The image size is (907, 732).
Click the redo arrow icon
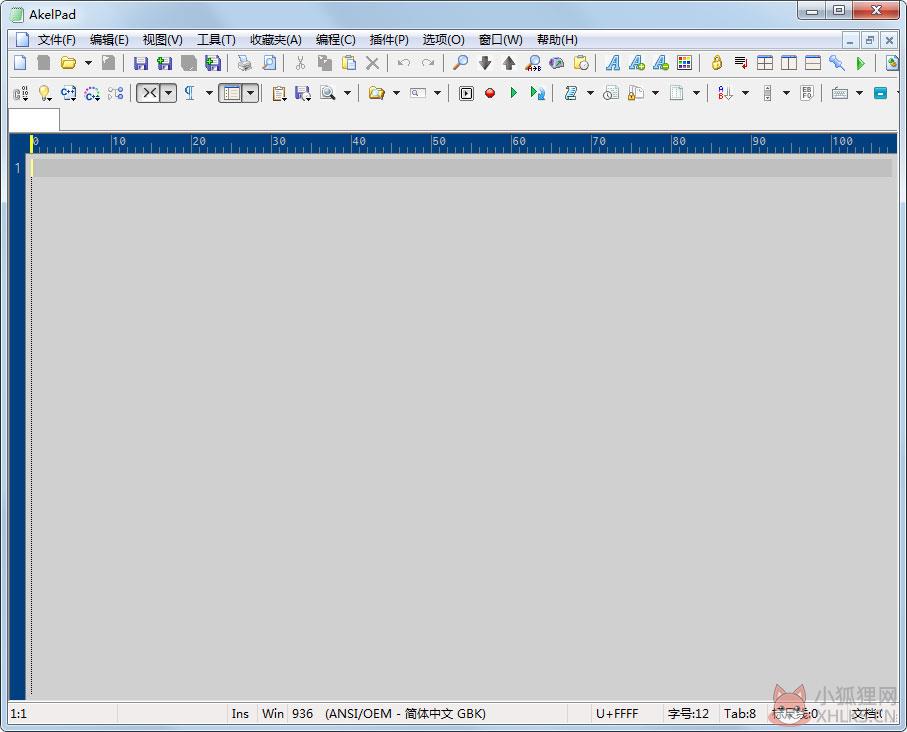point(428,62)
